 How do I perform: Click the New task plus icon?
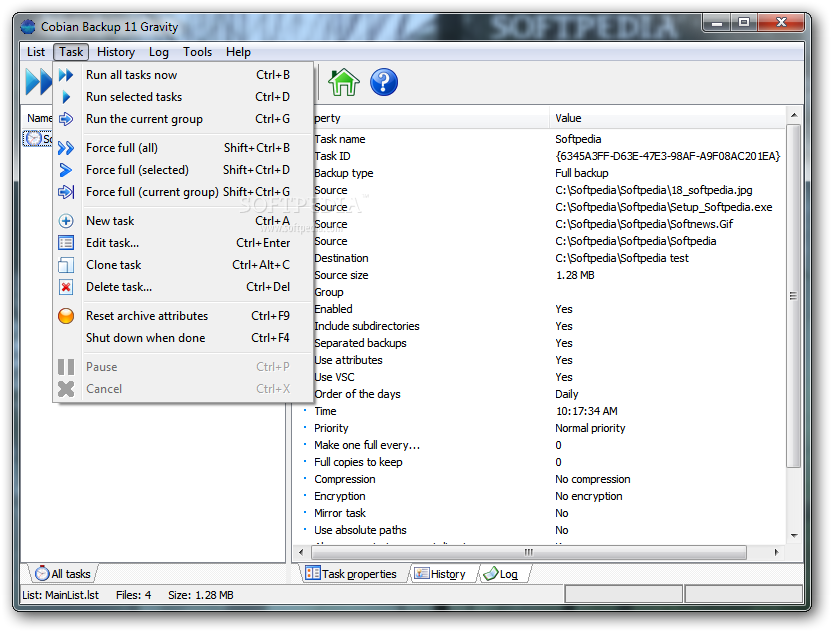[x=66, y=221]
